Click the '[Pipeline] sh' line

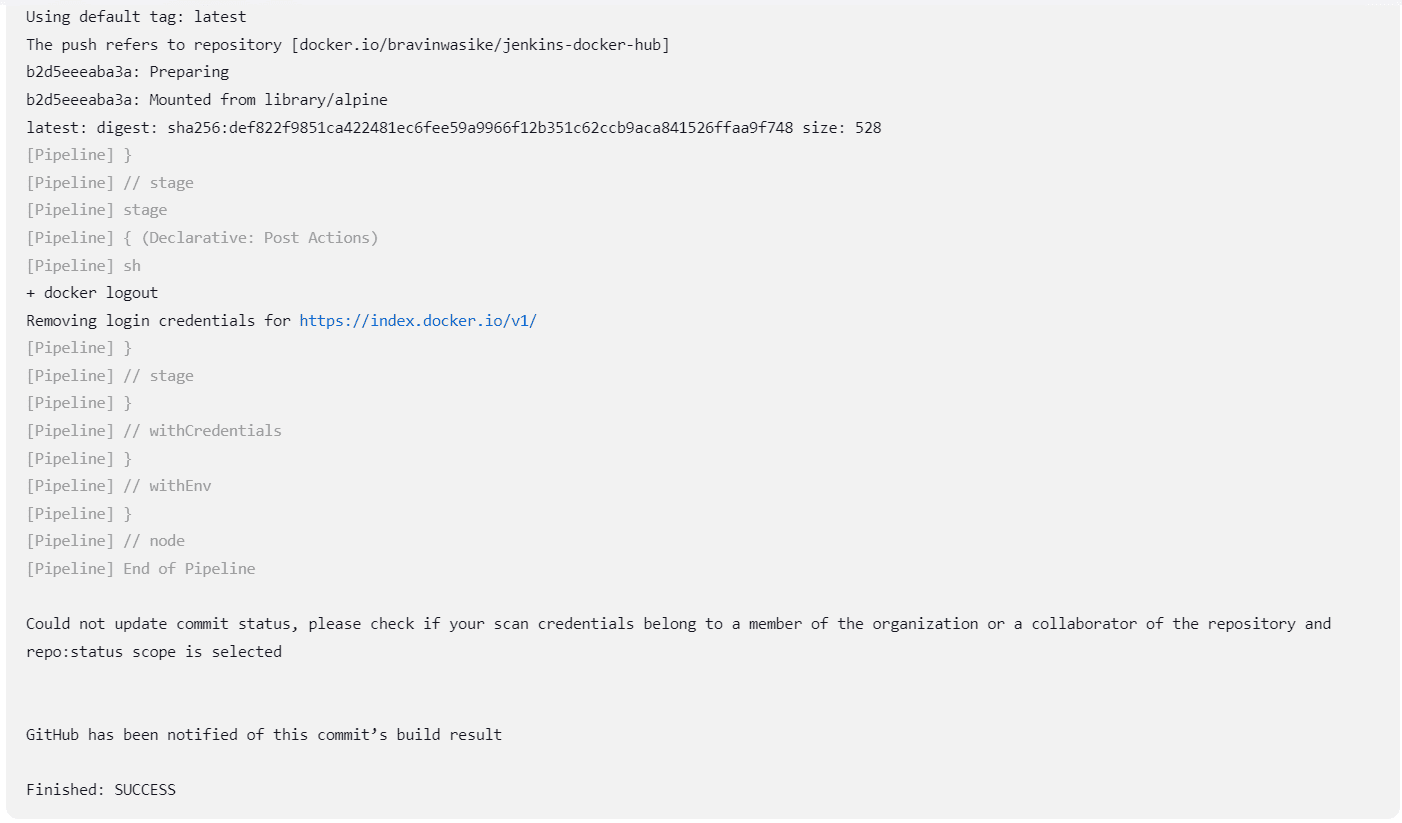click(x=83, y=266)
